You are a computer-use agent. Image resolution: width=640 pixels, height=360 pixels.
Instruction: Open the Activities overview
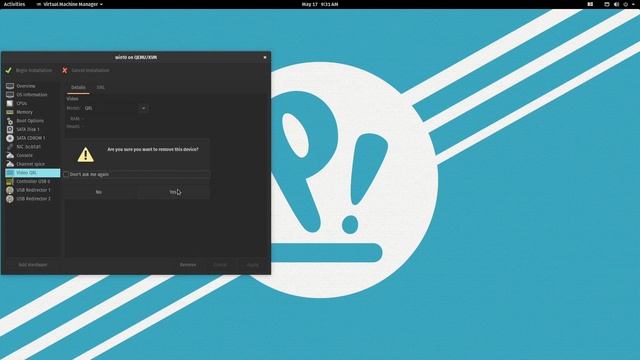click(14, 4)
